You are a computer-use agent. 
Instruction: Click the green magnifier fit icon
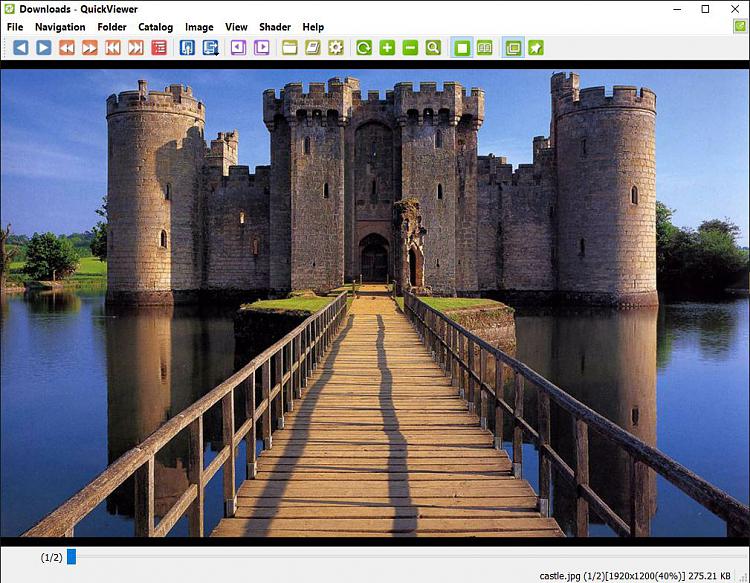point(433,48)
